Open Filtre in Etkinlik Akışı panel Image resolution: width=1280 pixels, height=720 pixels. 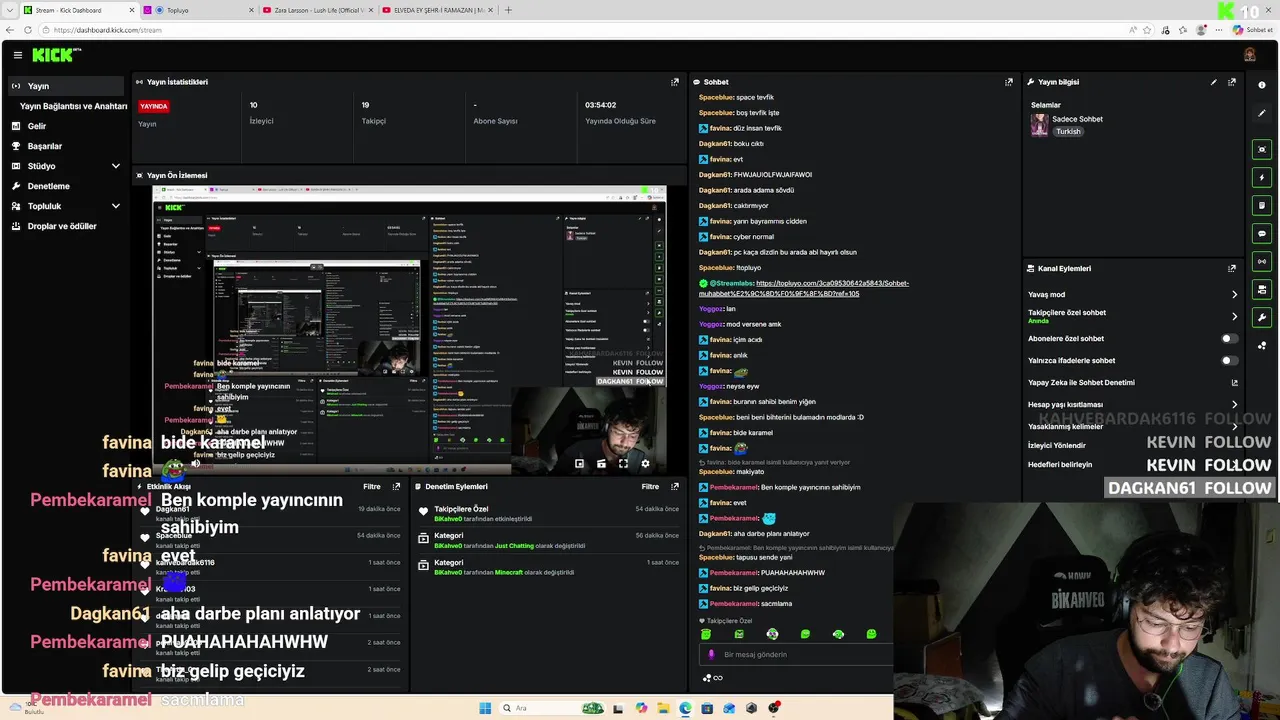tap(372, 487)
